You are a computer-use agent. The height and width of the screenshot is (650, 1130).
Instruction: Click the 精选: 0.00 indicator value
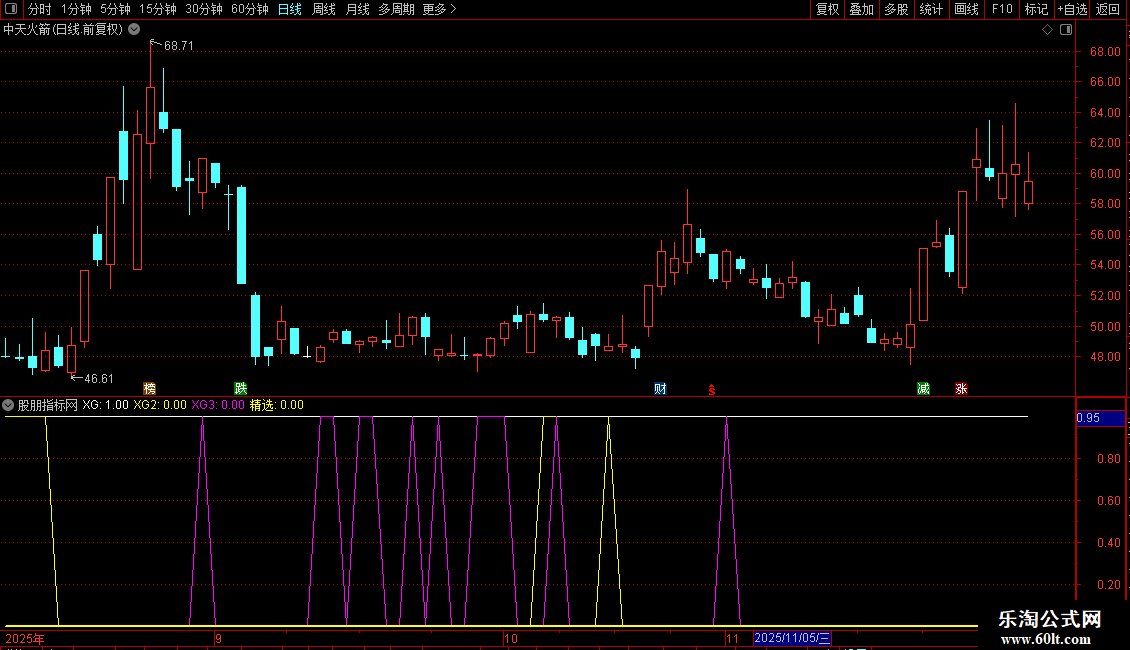pyautogui.click(x=277, y=405)
